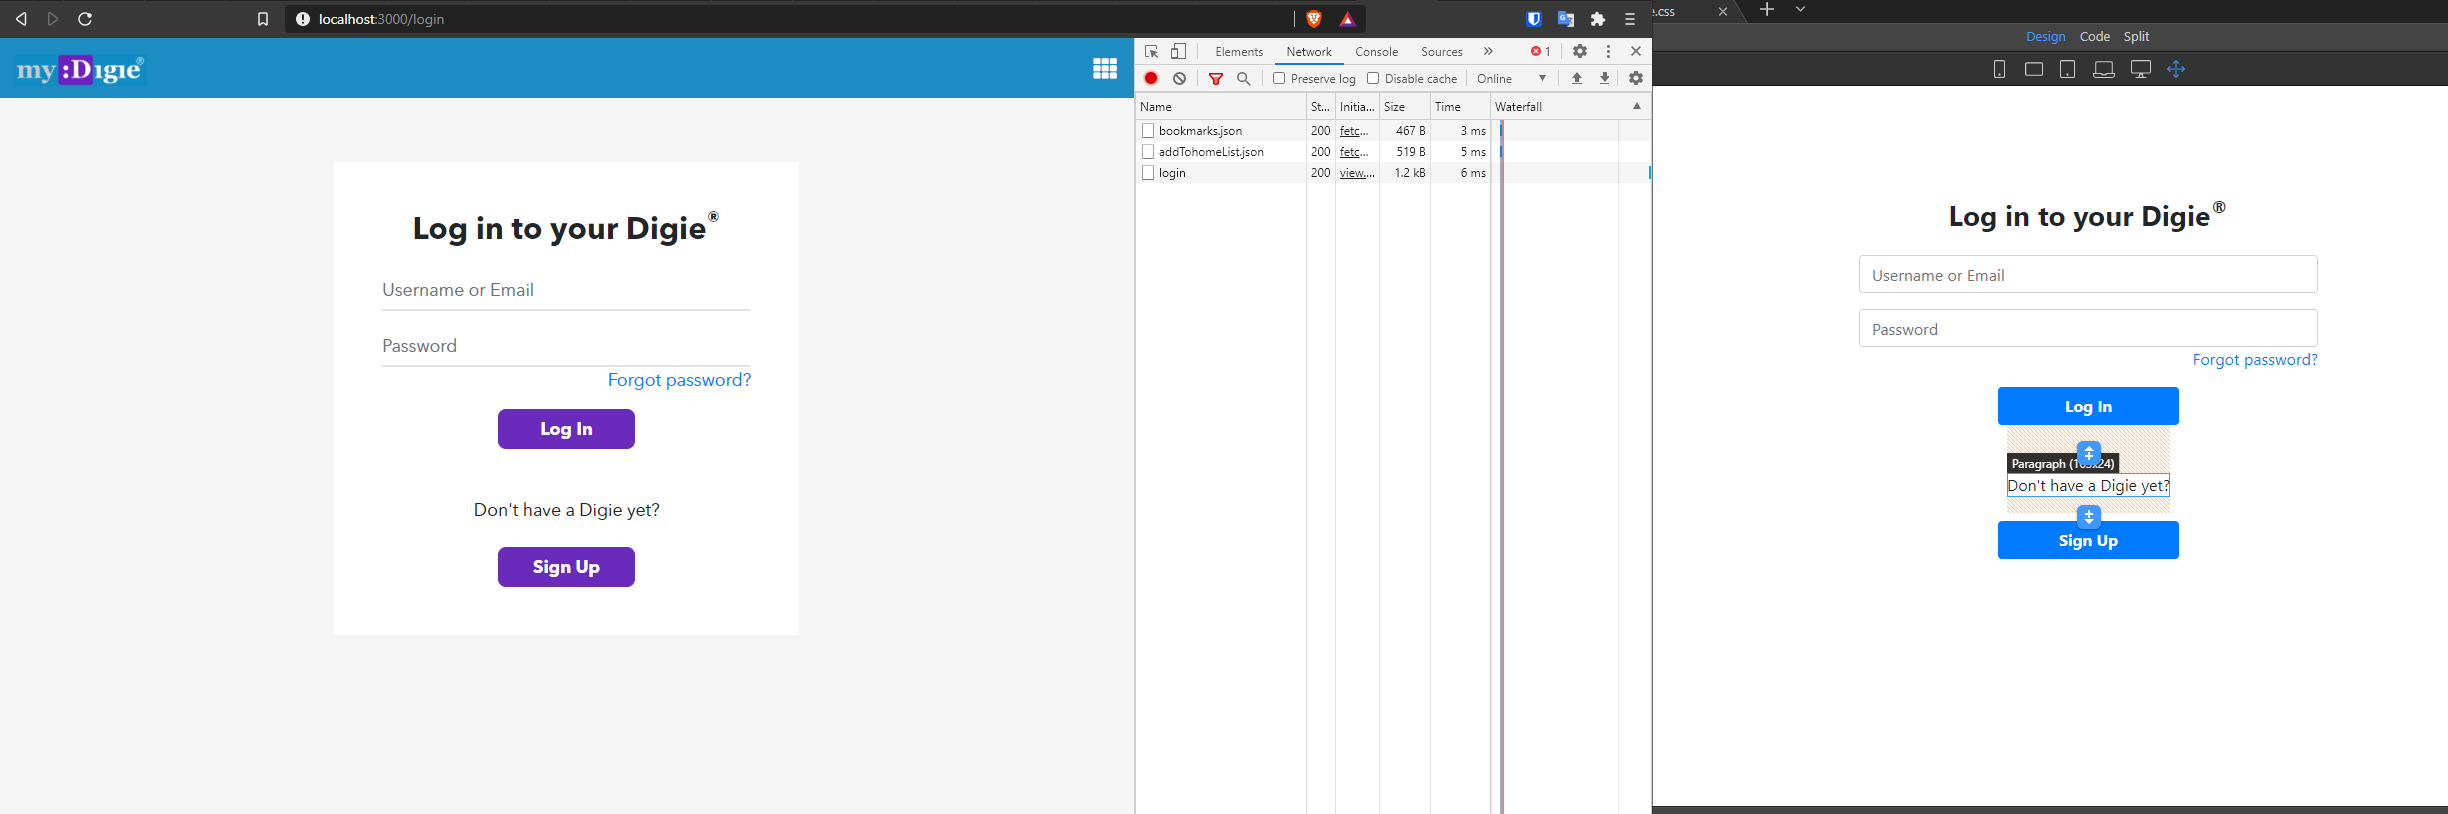Image resolution: width=2448 pixels, height=814 pixels.
Task: Open the Online throttling dropdown
Action: coord(1511,78)
